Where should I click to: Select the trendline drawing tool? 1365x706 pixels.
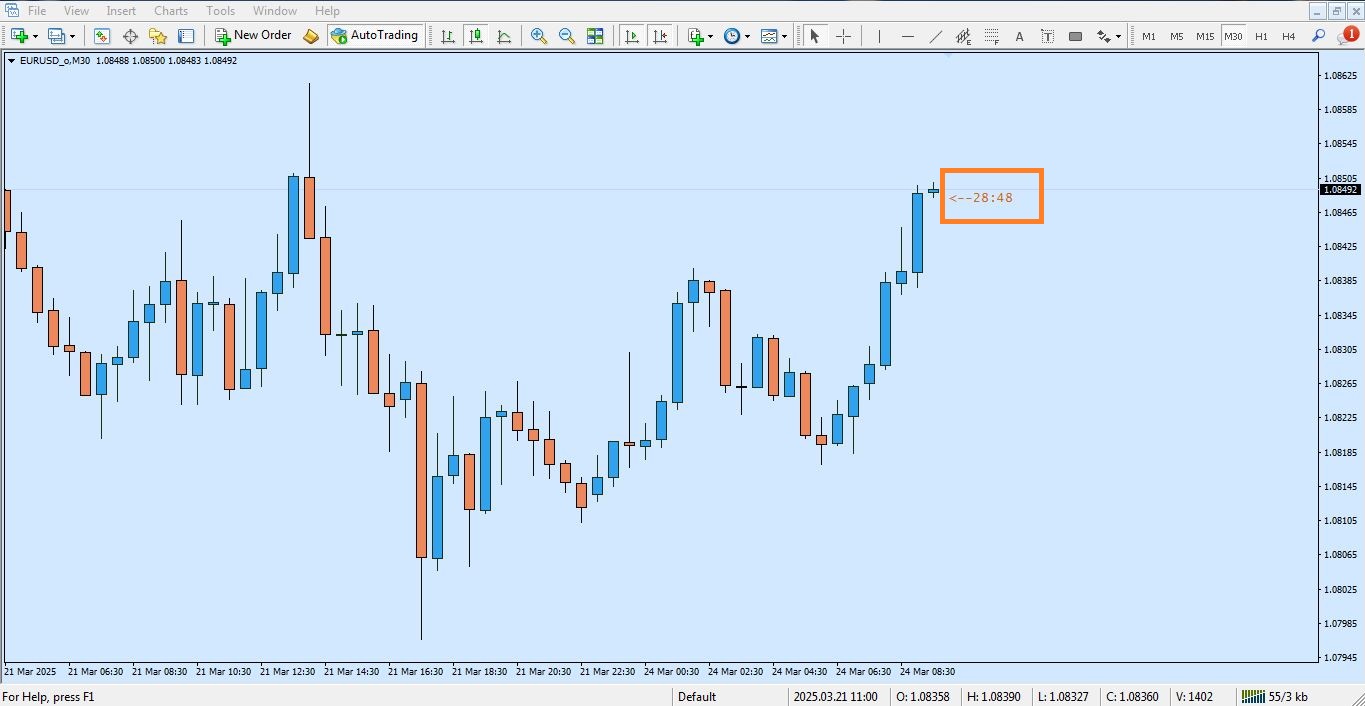tap(935, 36)
